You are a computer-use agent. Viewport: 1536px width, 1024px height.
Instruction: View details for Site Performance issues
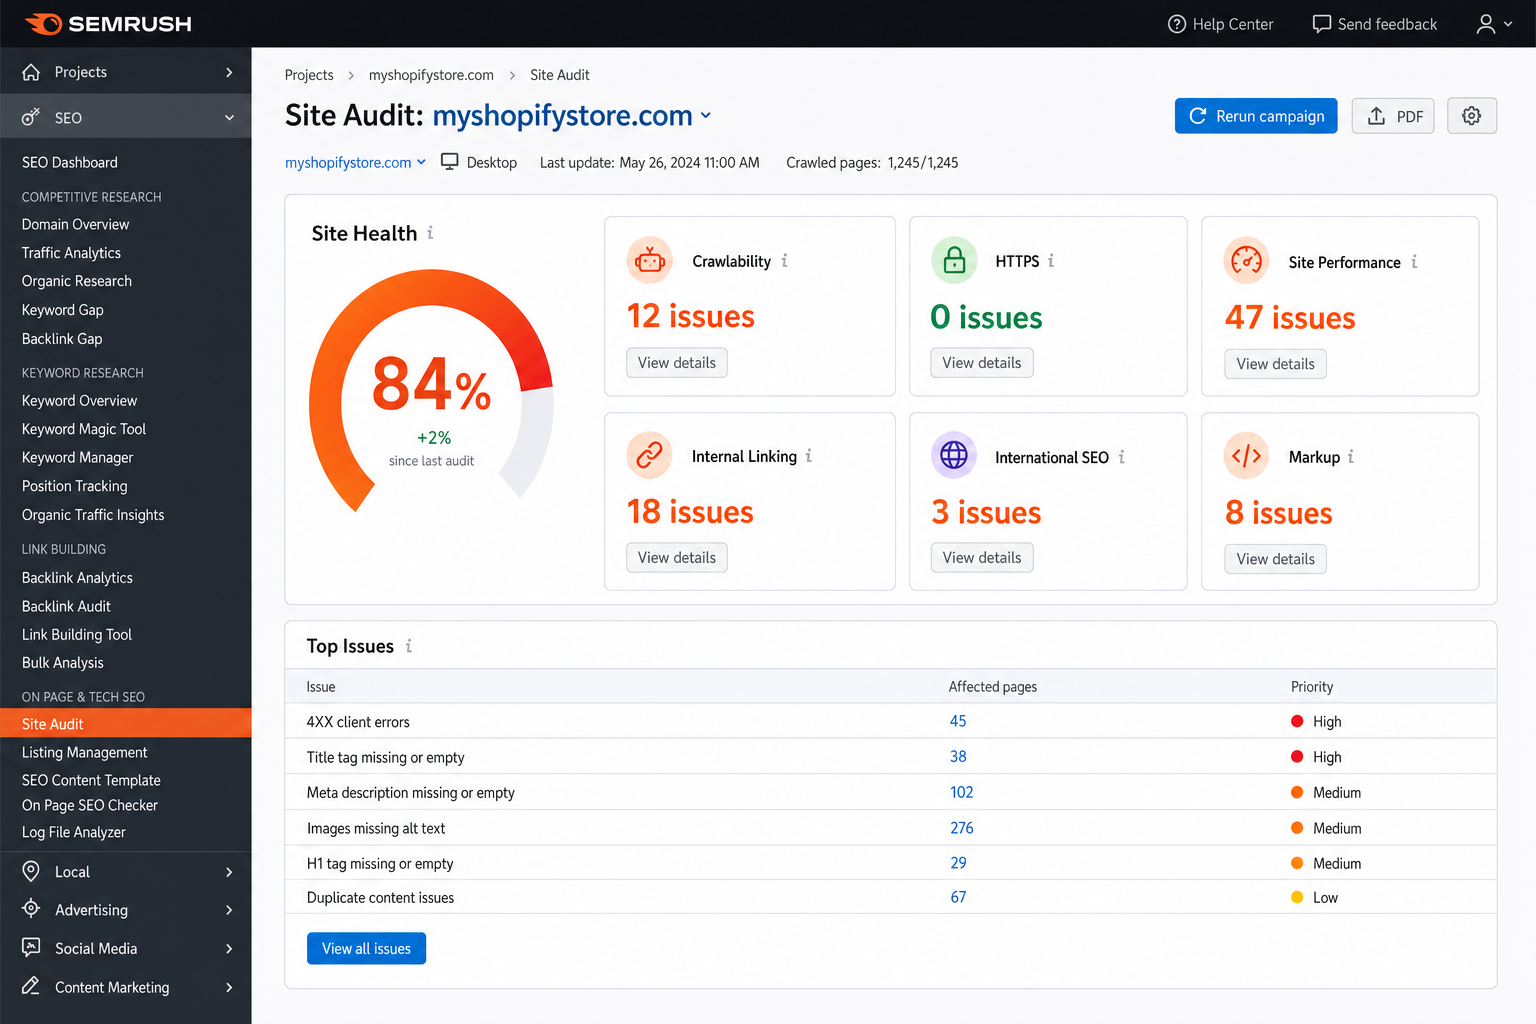(1276, 364)
